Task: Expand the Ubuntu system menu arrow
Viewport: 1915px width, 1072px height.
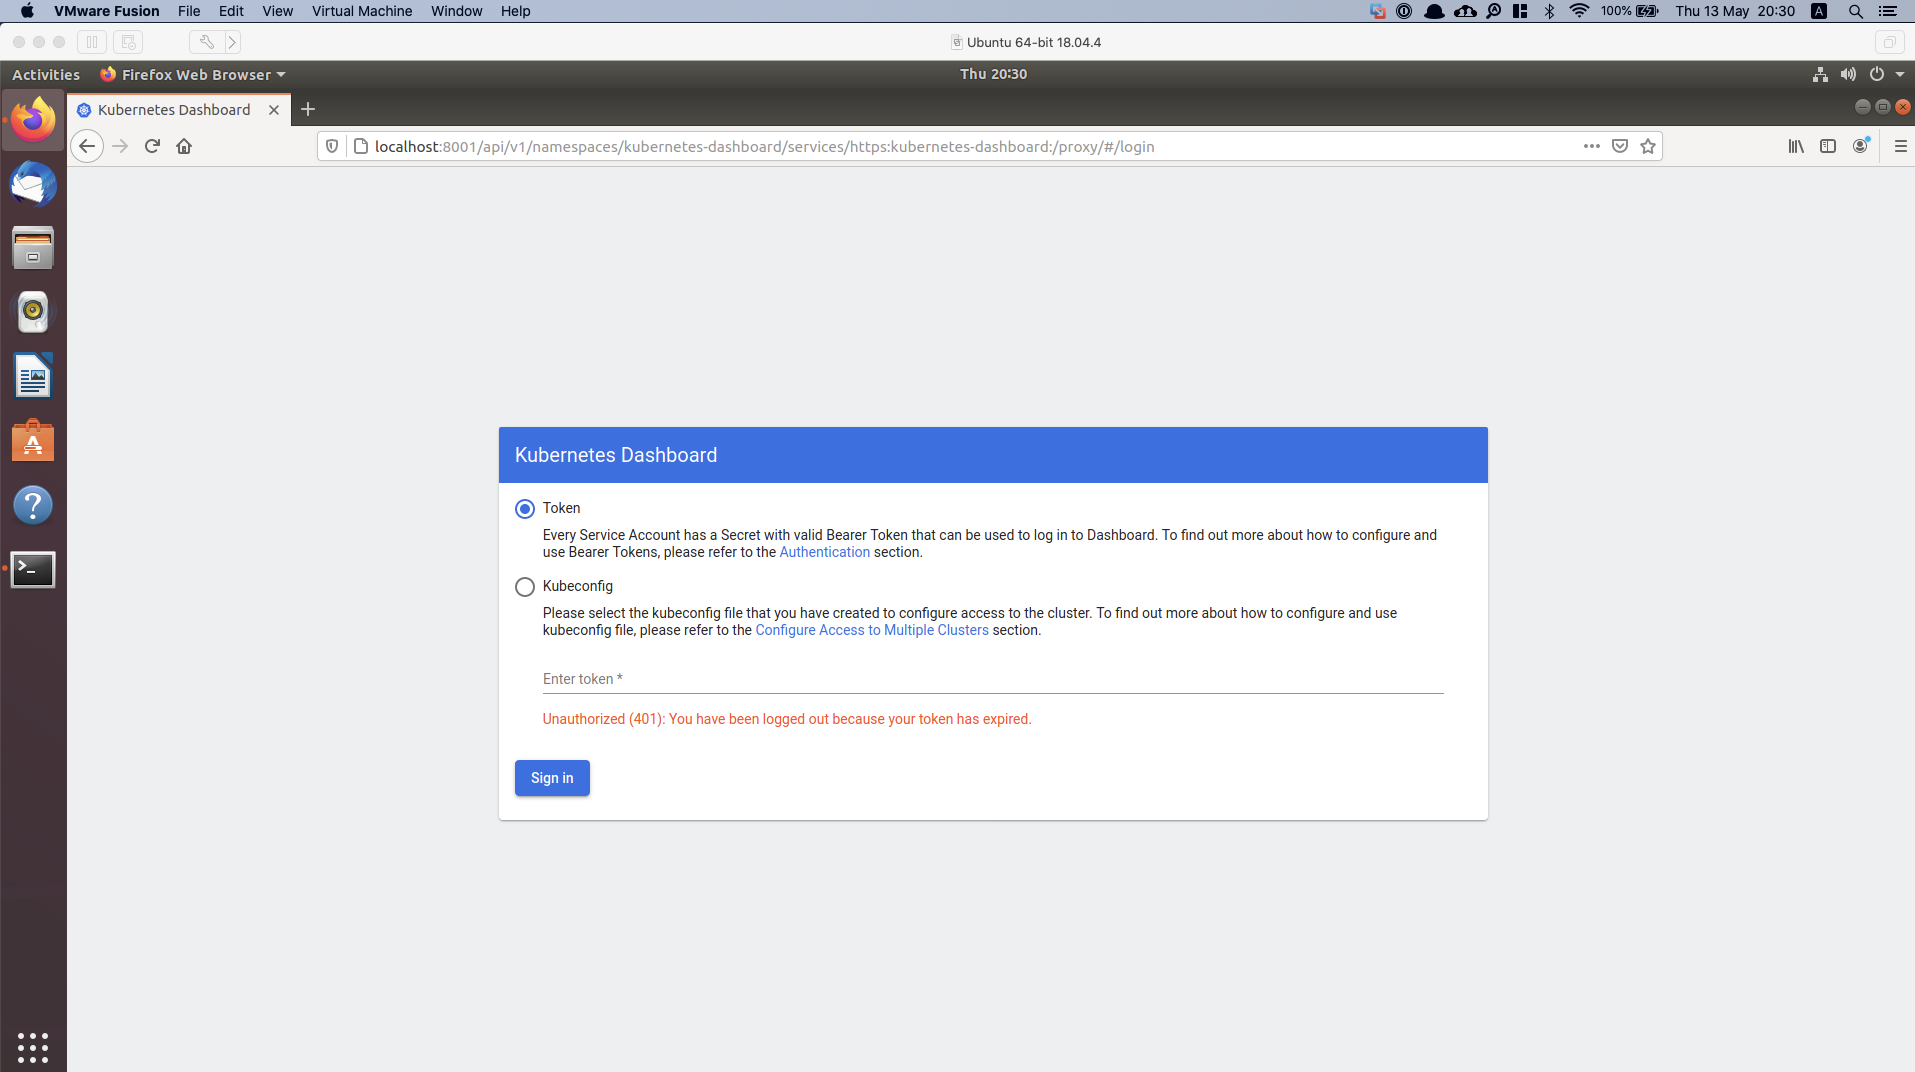Action: tap(1900, 75)
